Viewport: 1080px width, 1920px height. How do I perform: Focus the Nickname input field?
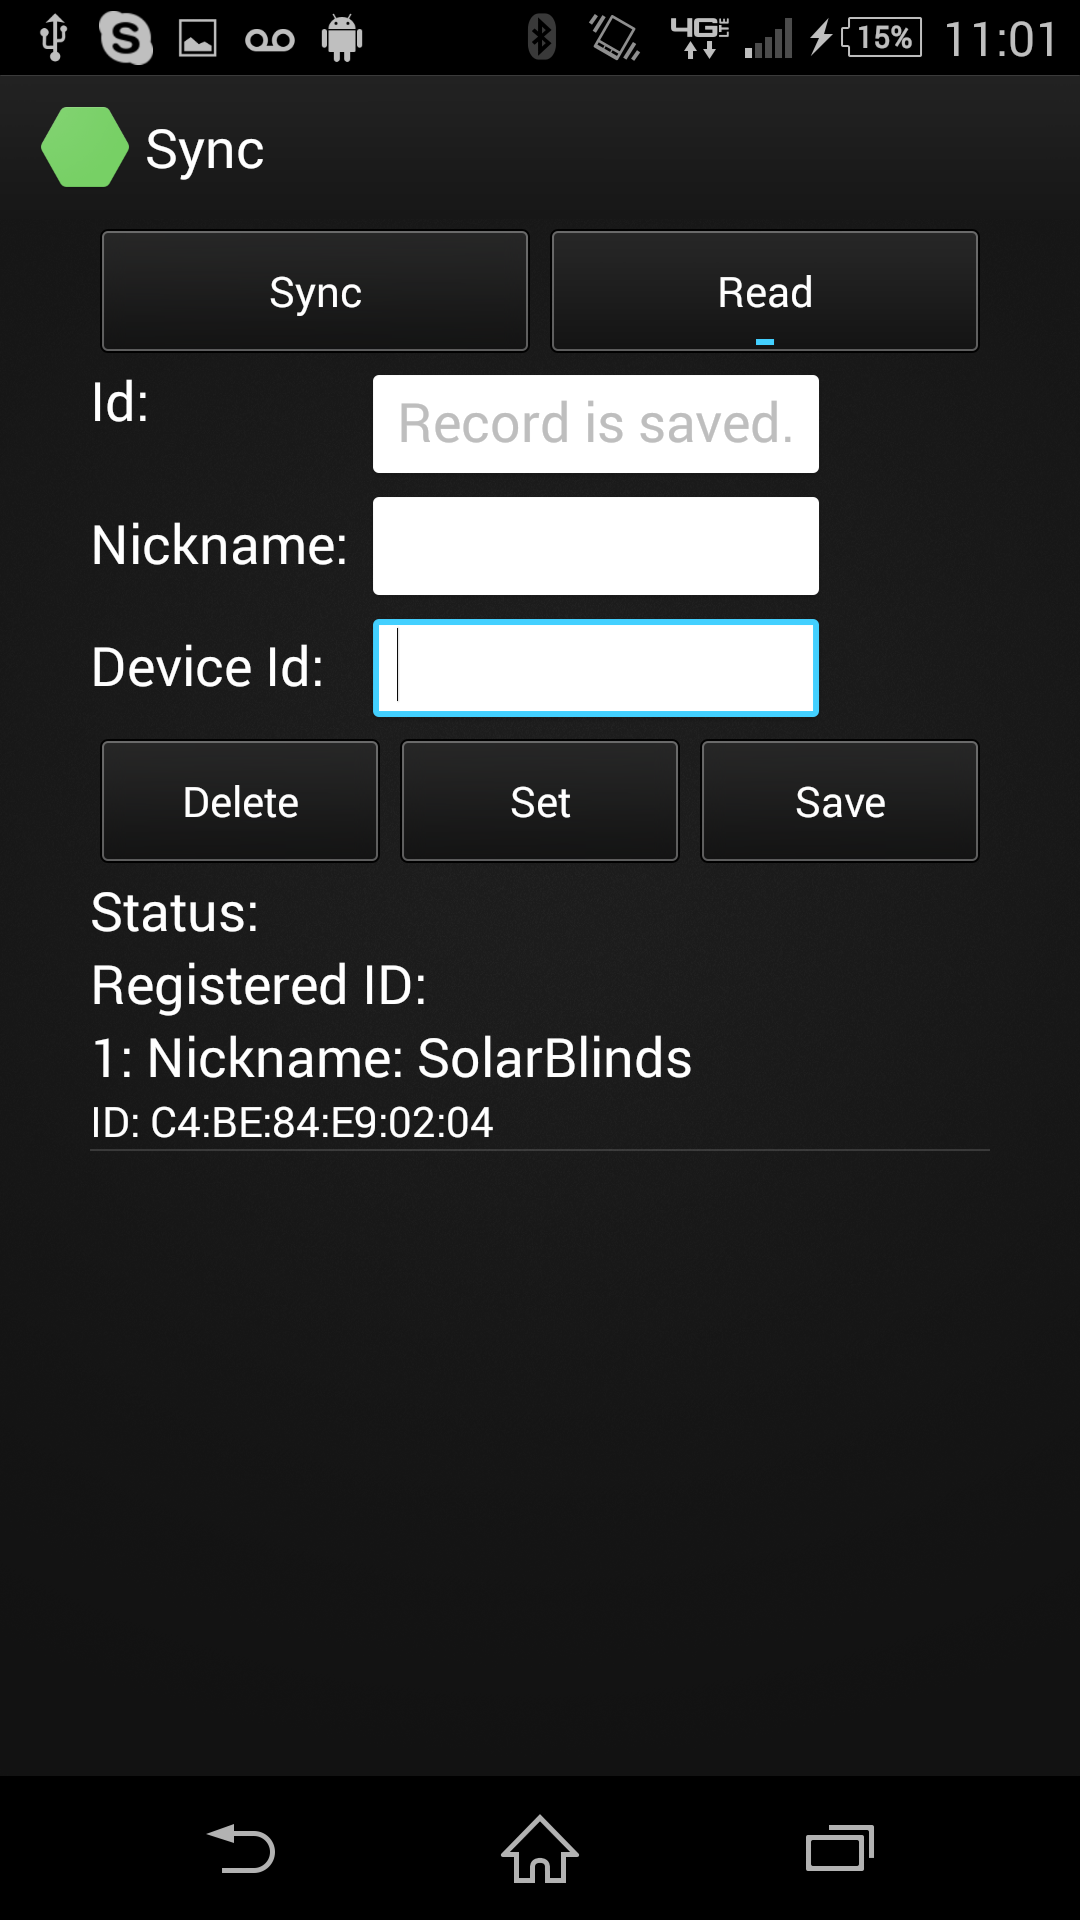tap(596, 546)
